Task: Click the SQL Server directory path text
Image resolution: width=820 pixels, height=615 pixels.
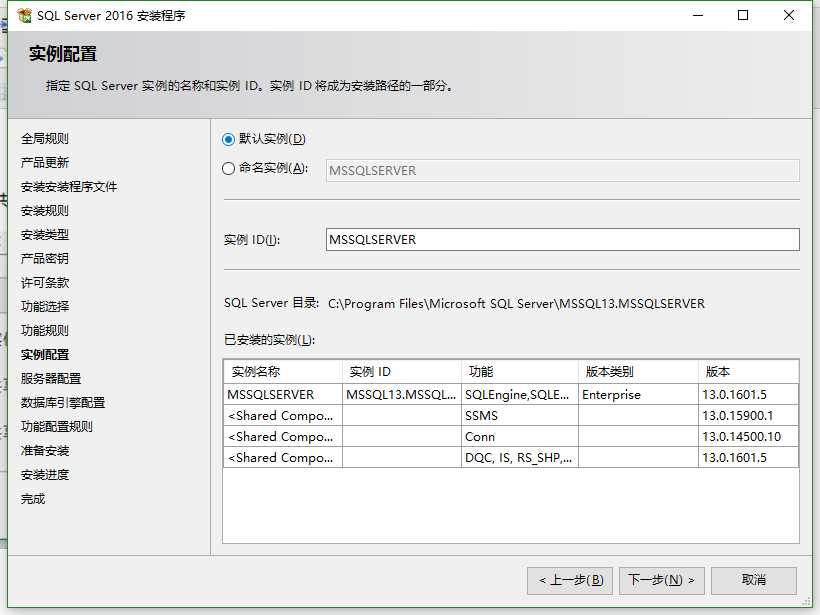Action: tap(516, 304)
